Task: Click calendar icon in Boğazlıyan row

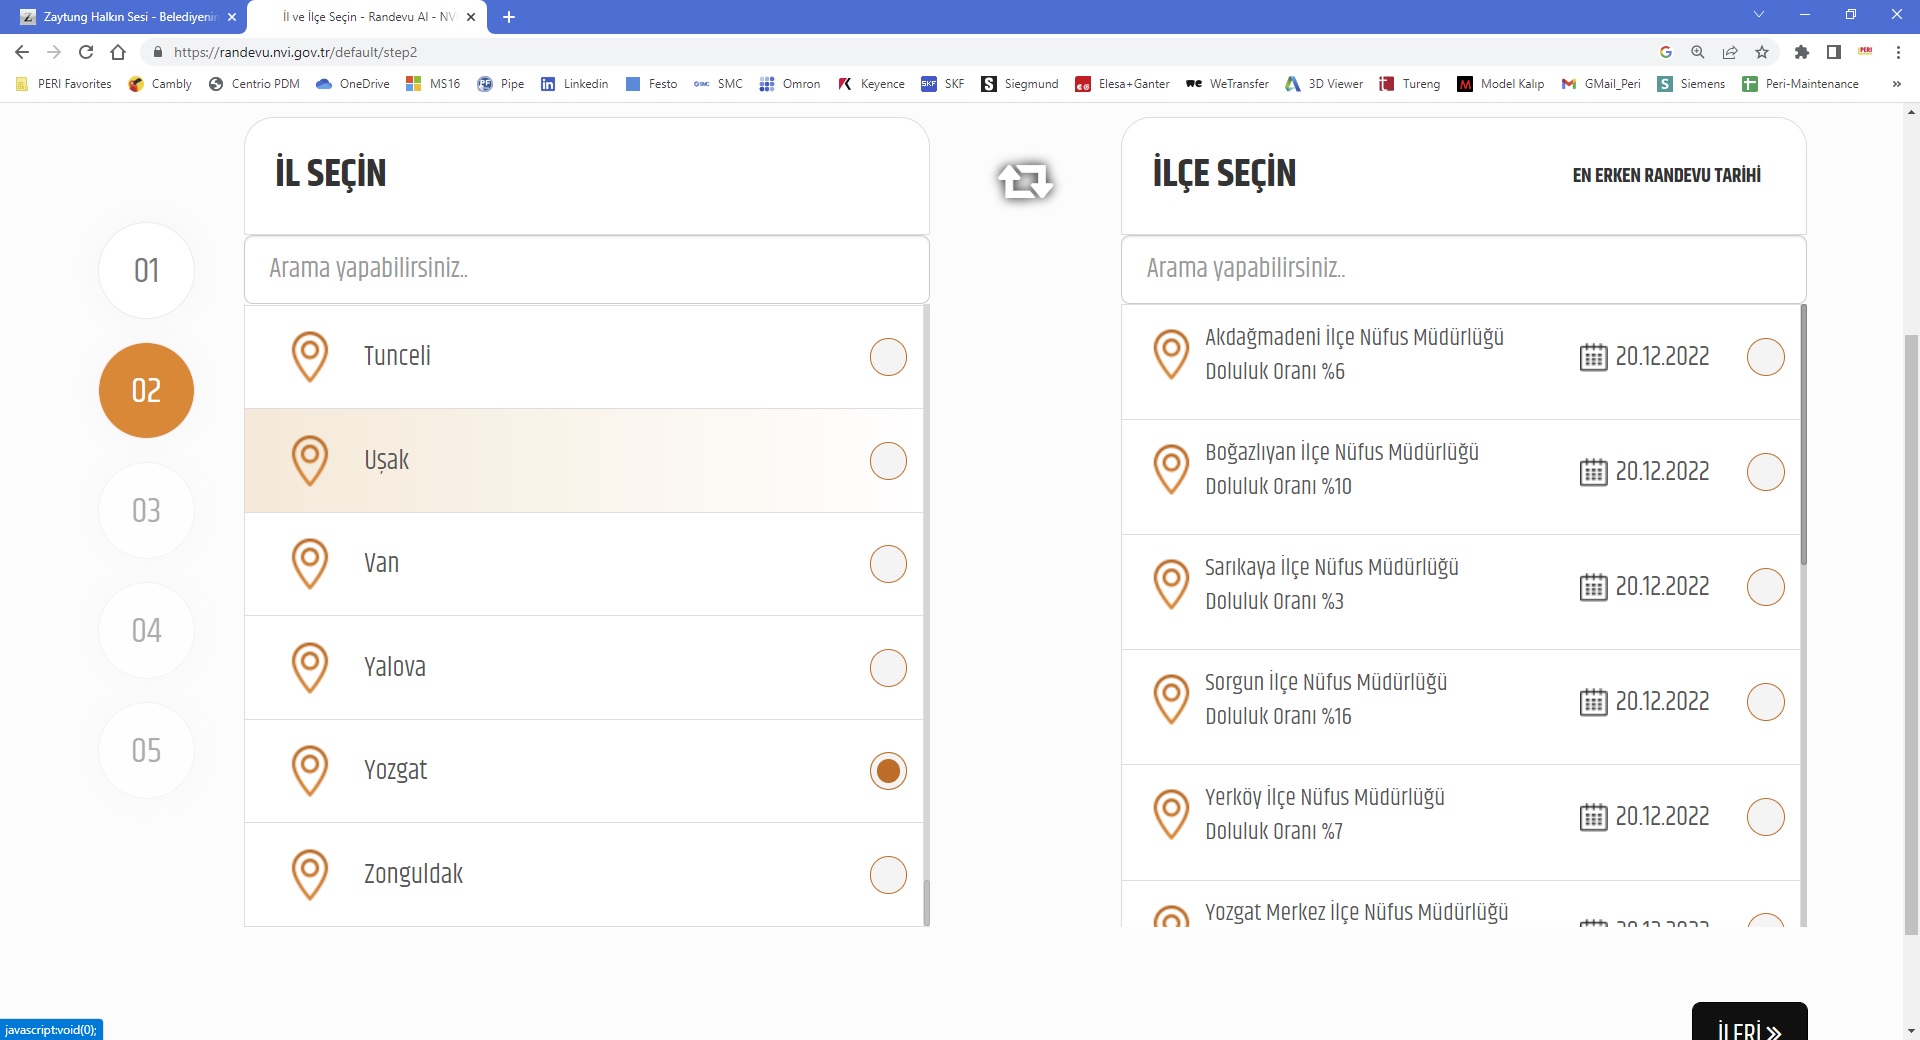Action: click(x=1593, y=472)
